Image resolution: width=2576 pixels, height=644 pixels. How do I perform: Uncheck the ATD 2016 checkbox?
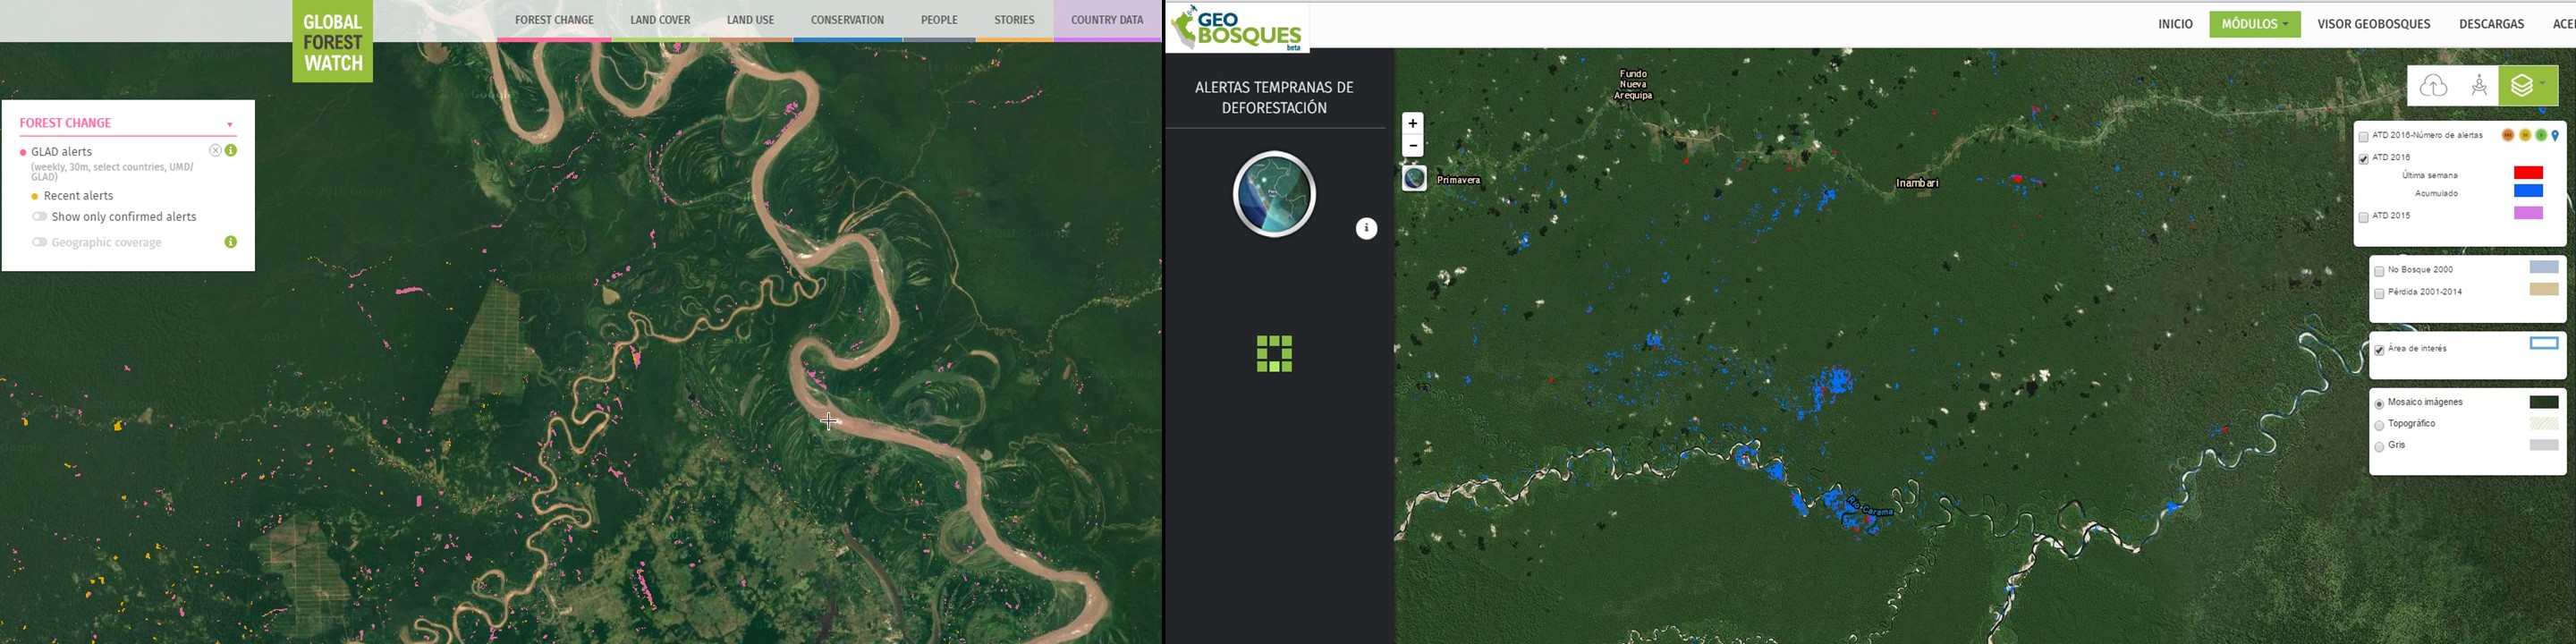tap(2363, 158)
